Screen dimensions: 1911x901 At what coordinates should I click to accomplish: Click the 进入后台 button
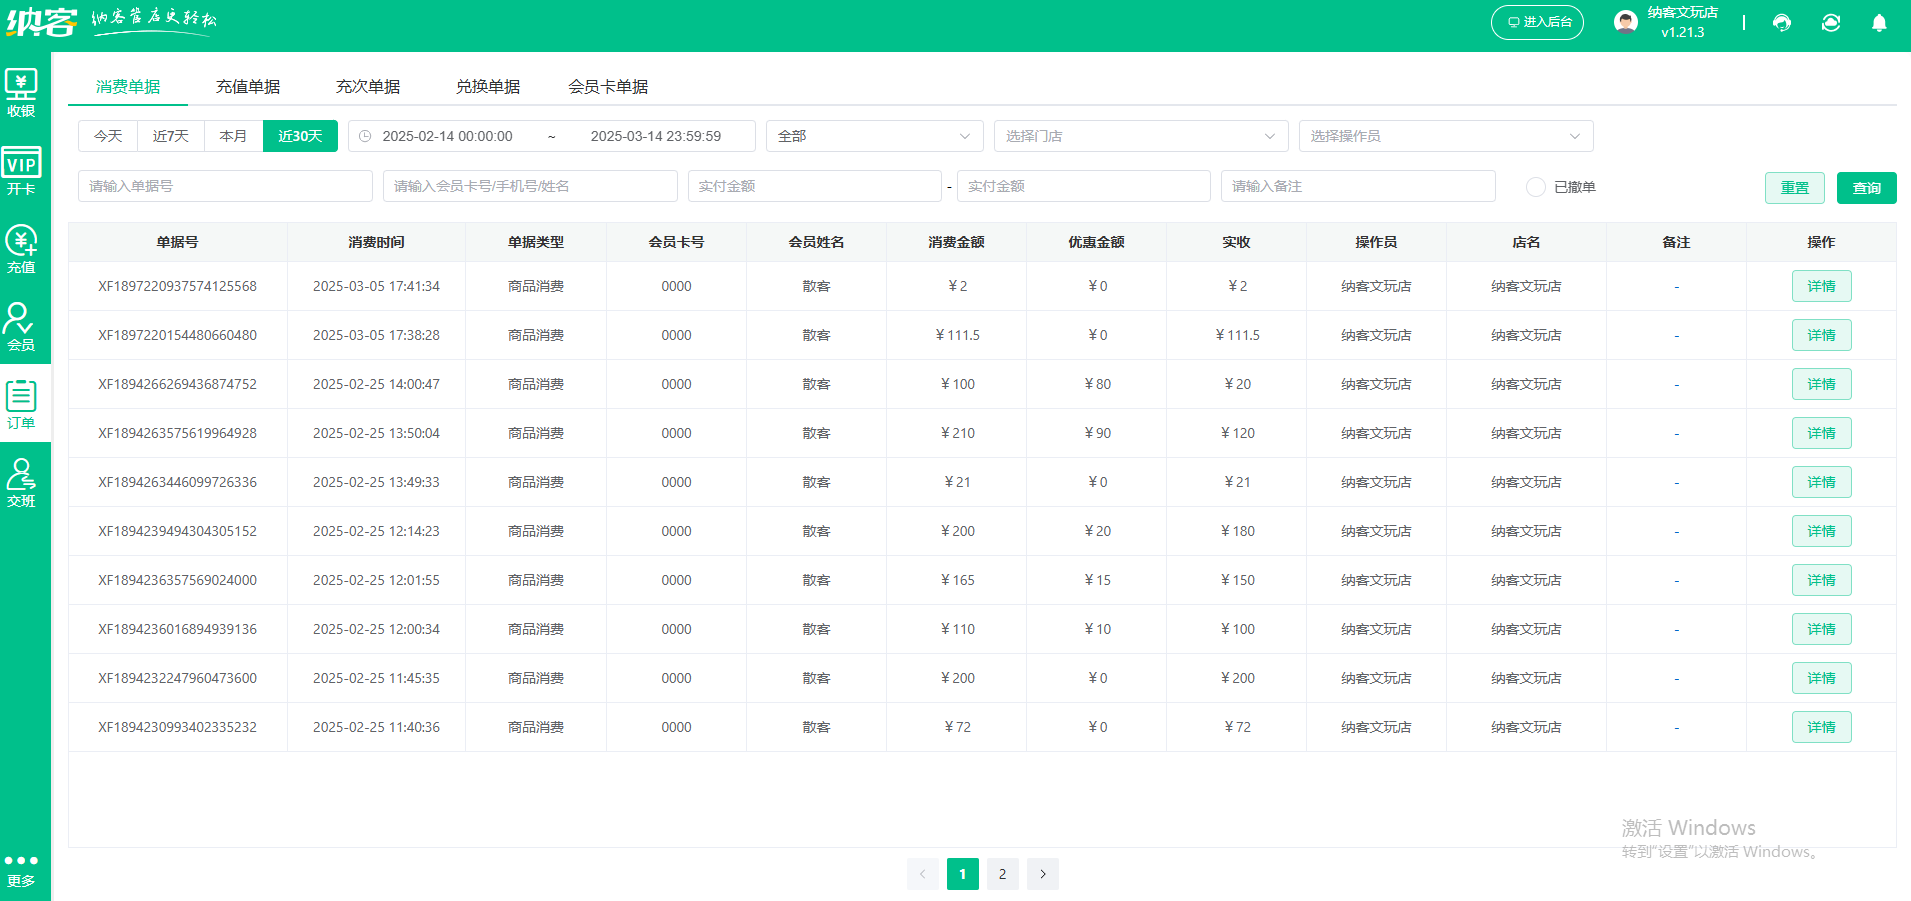1537,22
